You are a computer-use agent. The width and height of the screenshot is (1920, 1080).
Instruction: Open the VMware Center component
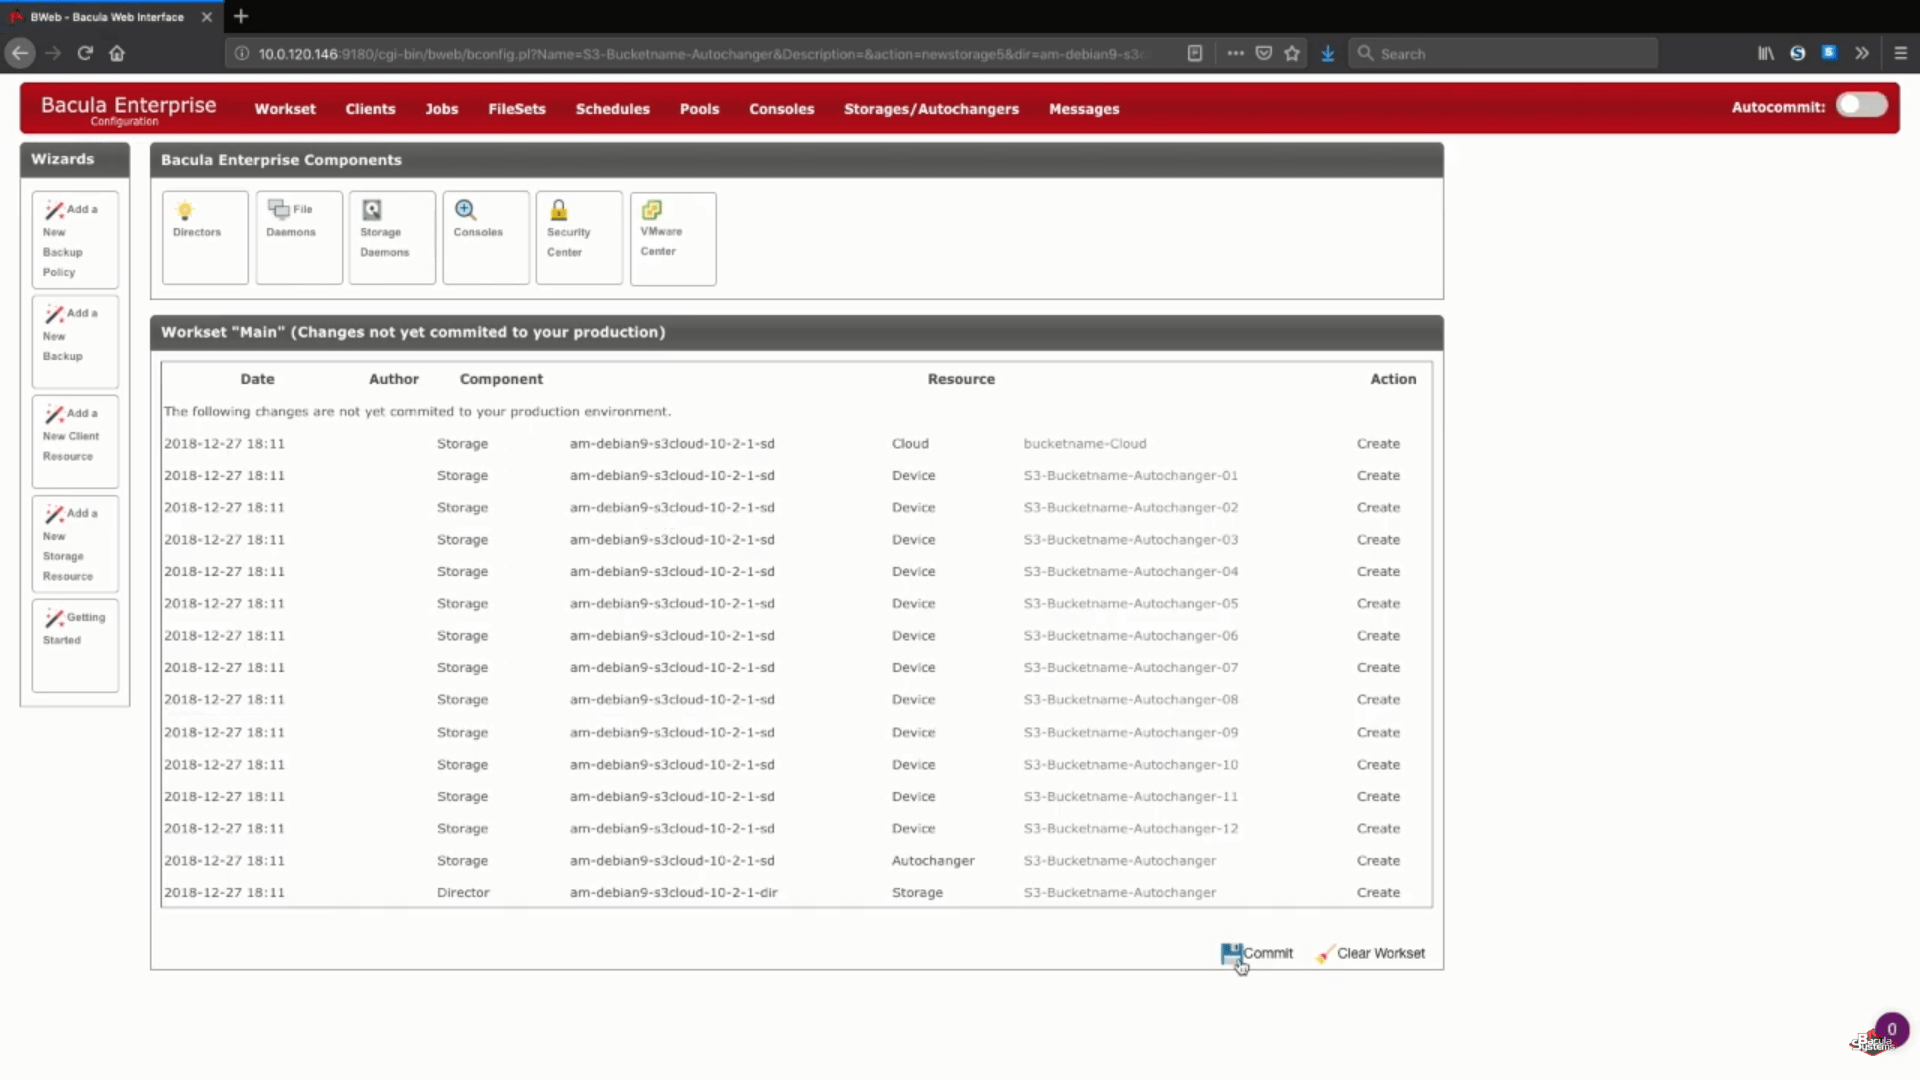coord(673,237)
